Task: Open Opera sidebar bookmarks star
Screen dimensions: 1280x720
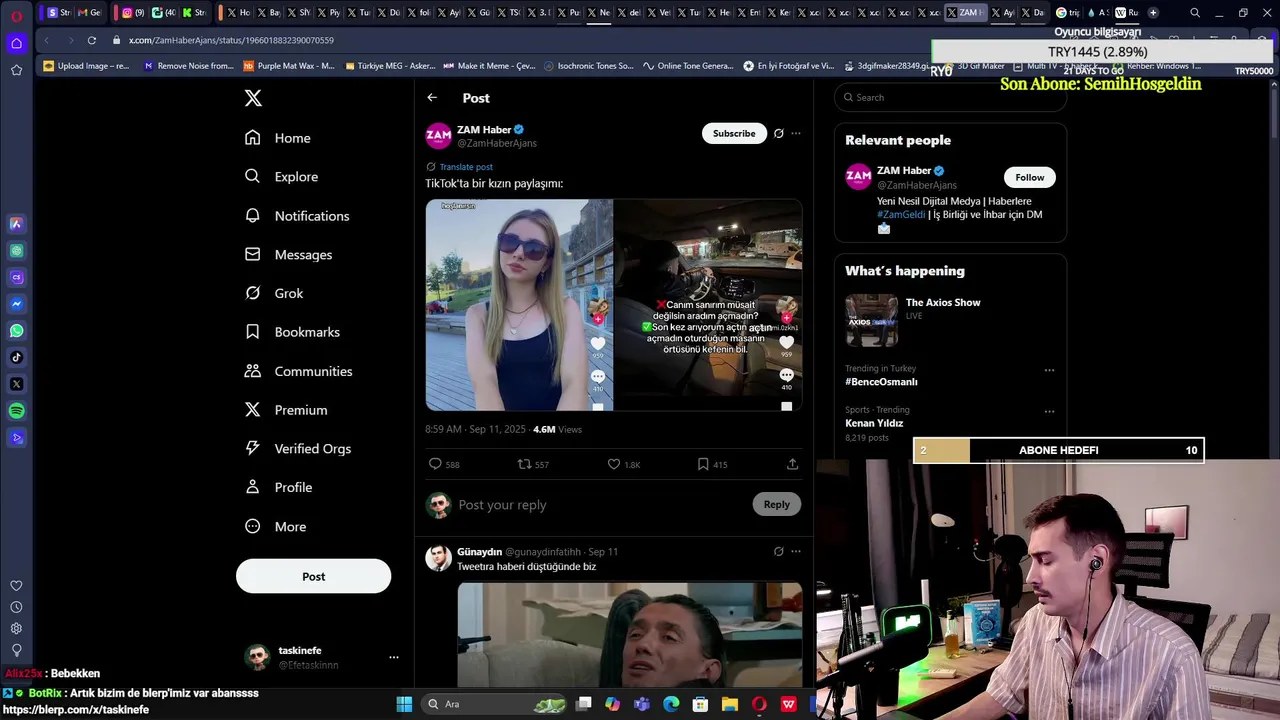Action: (16, 70)
